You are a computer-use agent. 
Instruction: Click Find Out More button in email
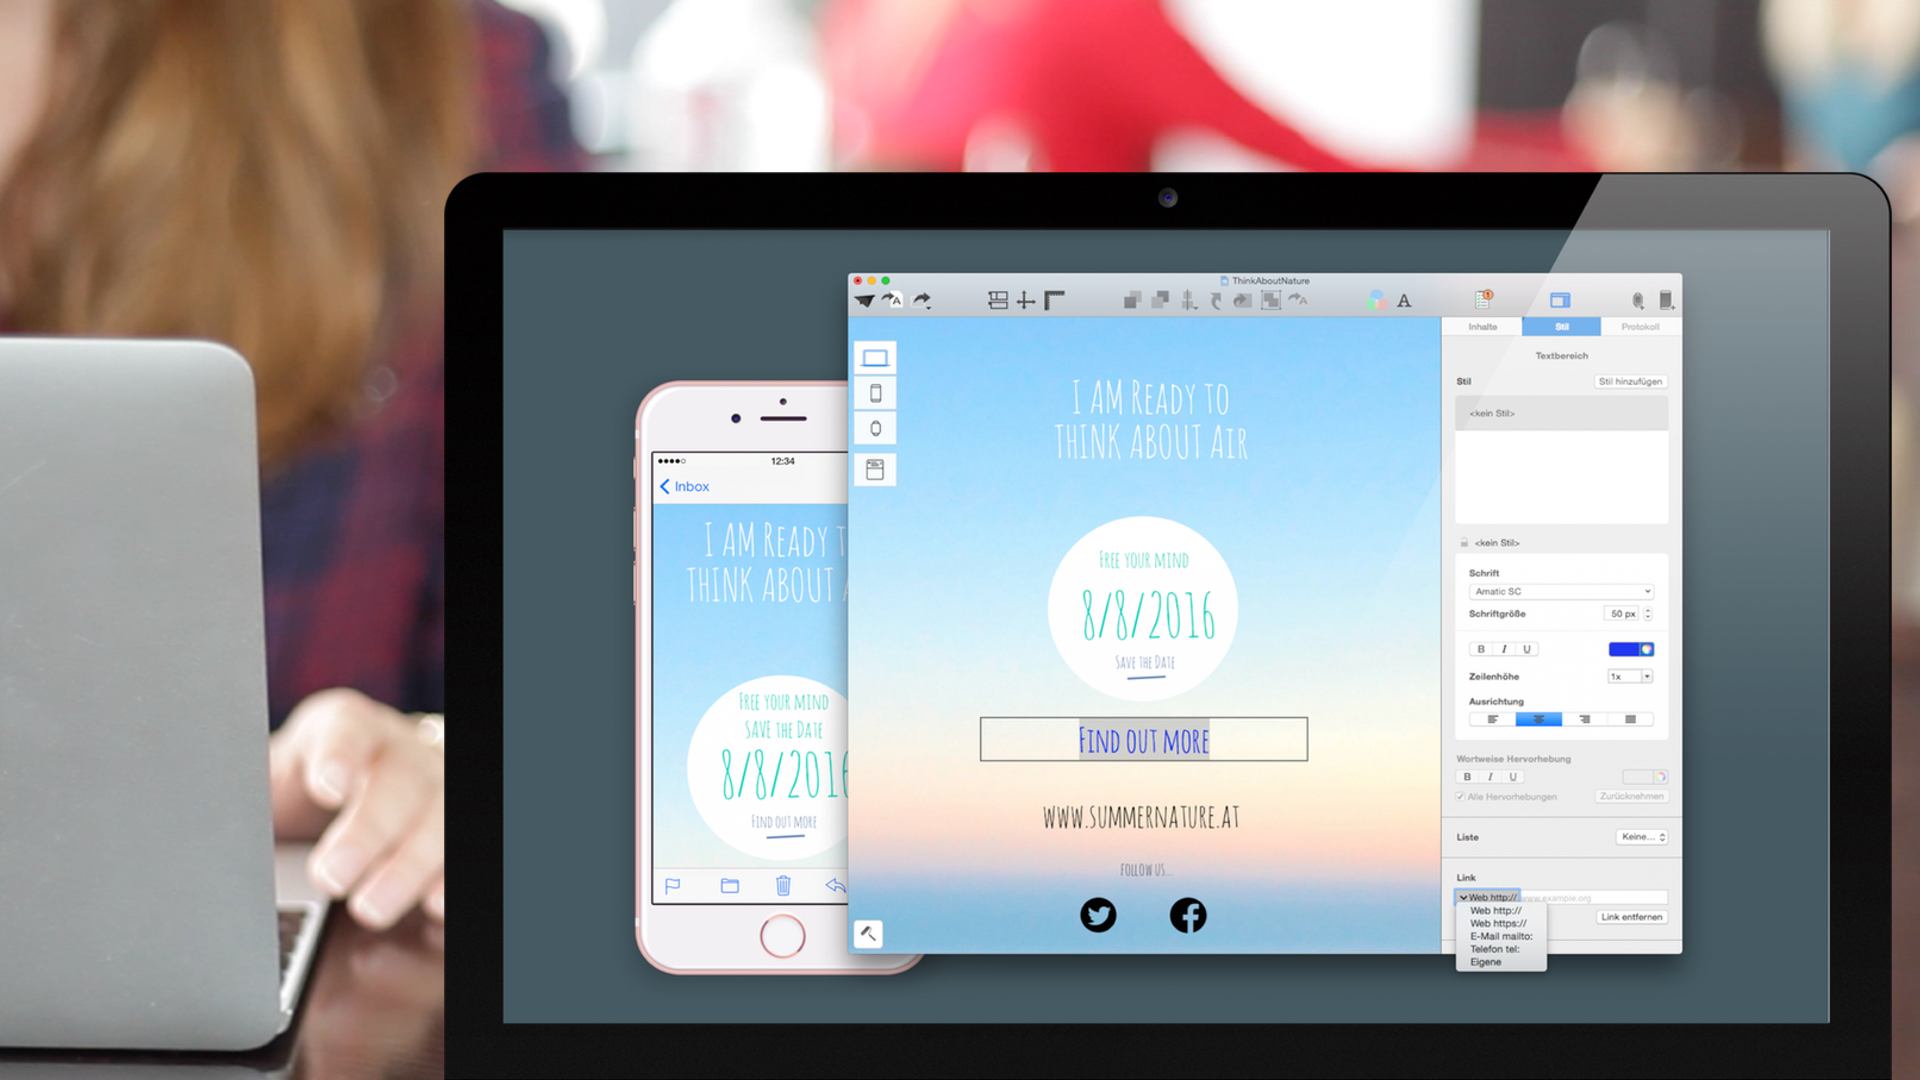pos(1143,738)
